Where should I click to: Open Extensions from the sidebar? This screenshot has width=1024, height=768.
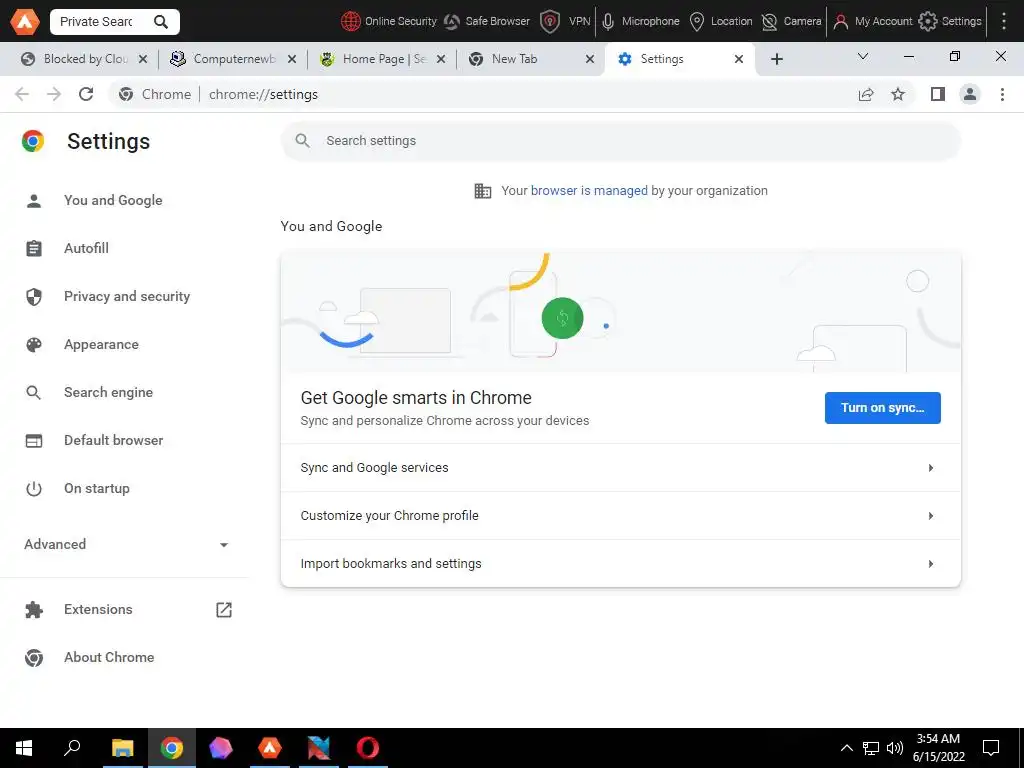pyautogui.click(x=98, y=609)
